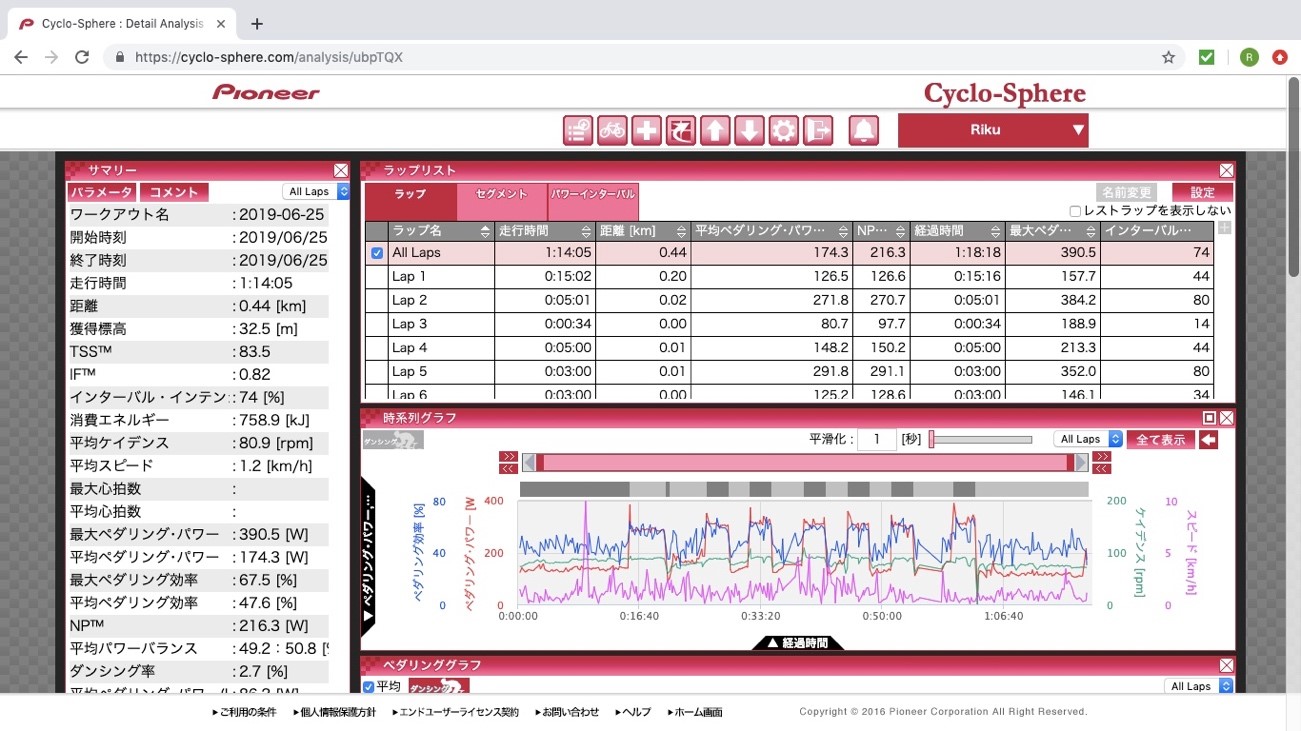Click the 全て表示 button
Viewport: 1301px width, 731px height.
[1160, 439]
